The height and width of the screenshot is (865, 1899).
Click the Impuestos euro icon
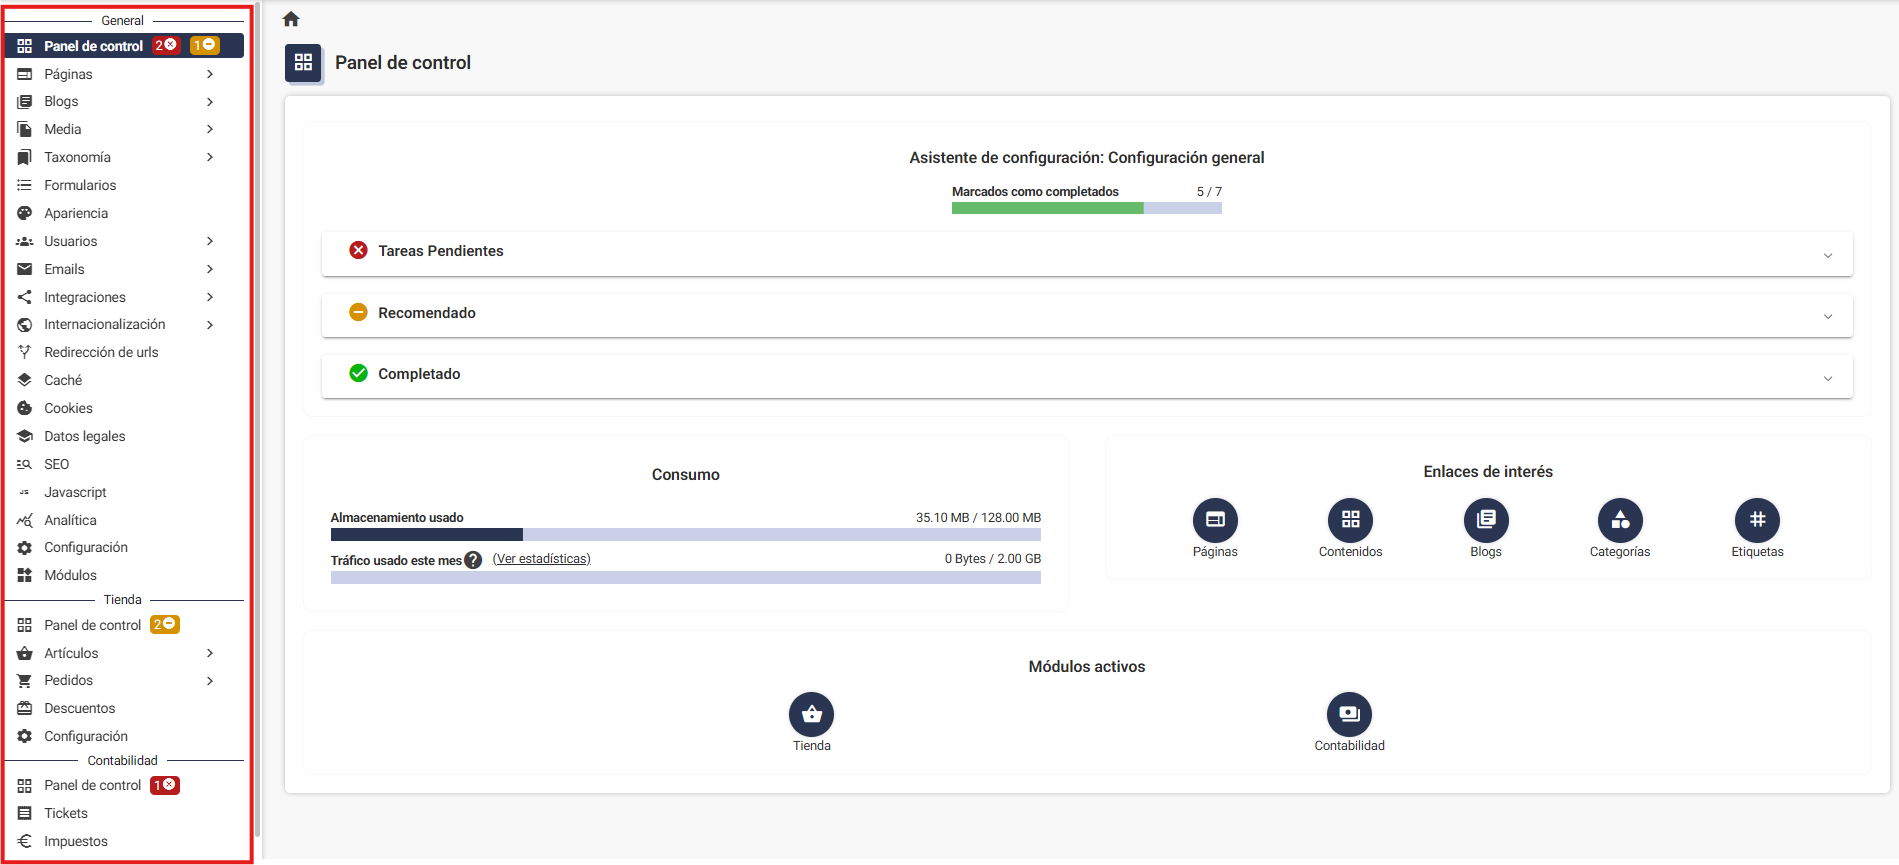(25, 841)
